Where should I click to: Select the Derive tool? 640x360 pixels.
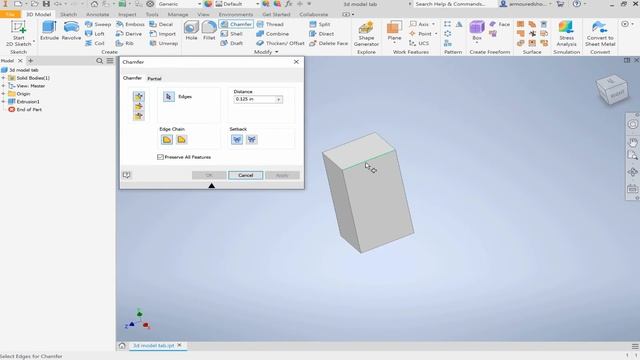[x=129, y=34]
